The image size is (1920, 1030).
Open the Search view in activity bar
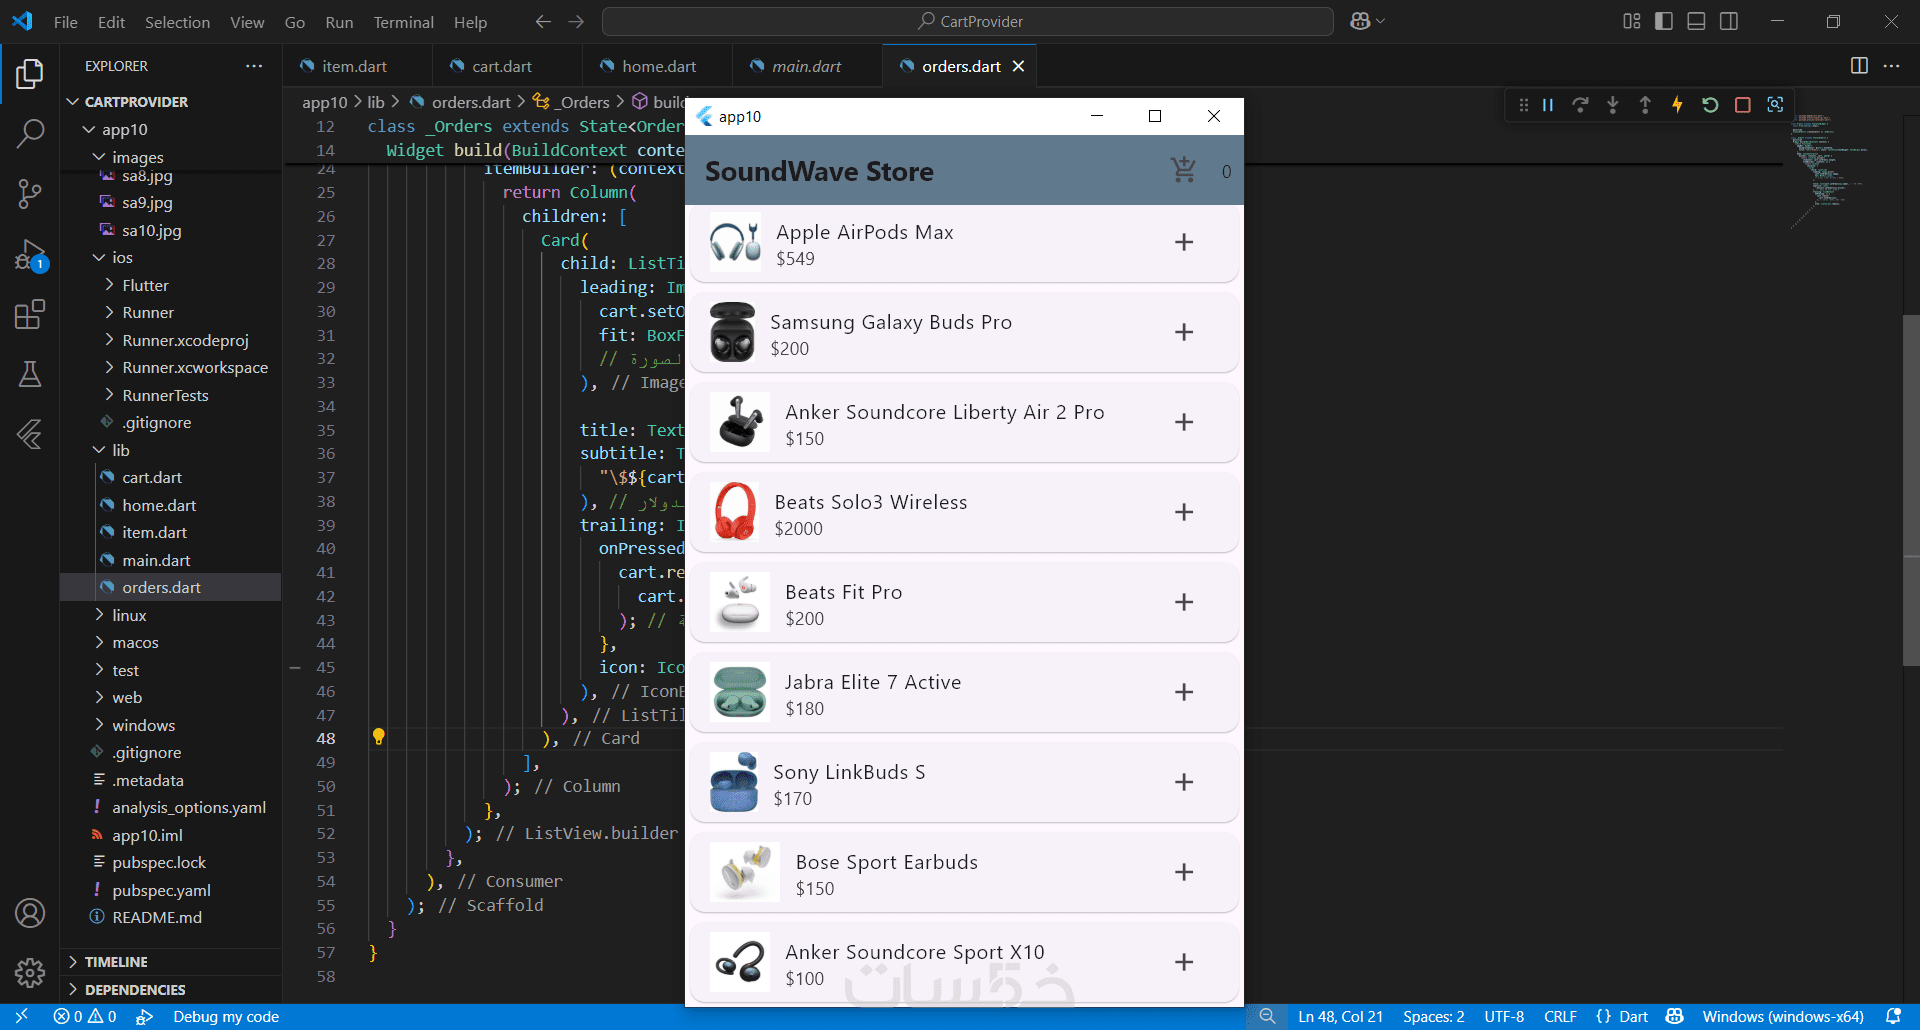click(x=30, y=133)
